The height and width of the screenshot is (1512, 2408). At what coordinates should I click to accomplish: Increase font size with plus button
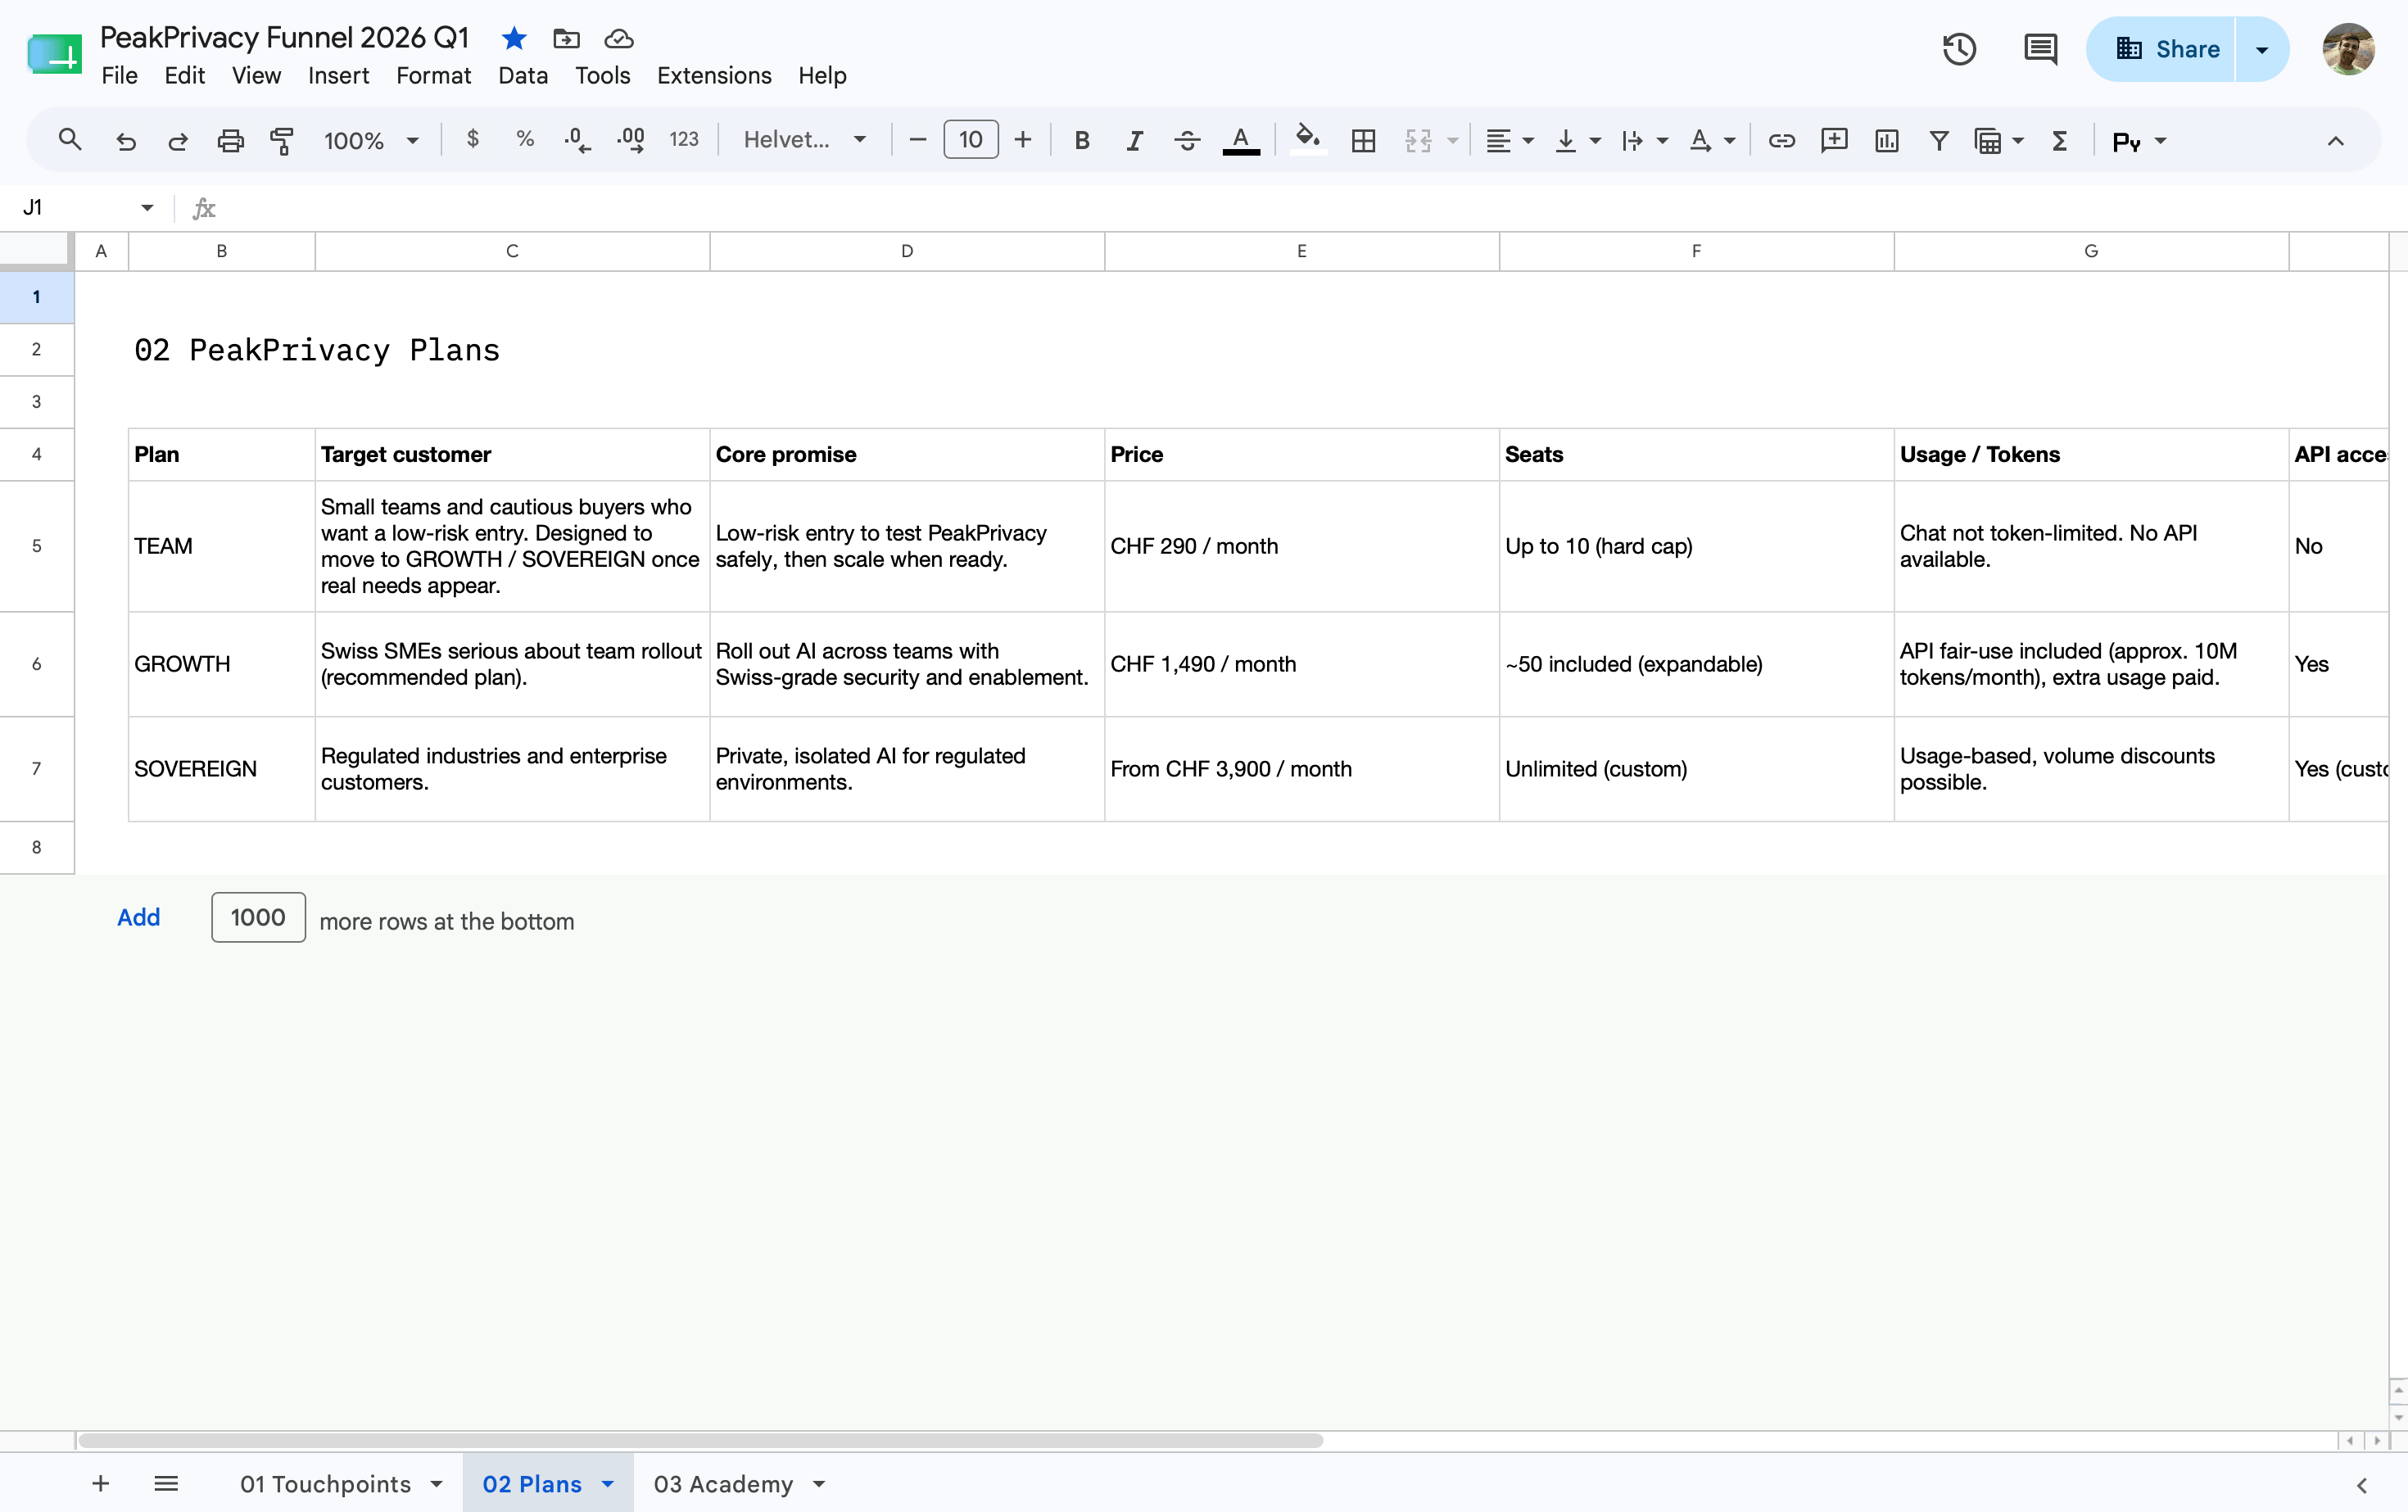click(1023, 140)
